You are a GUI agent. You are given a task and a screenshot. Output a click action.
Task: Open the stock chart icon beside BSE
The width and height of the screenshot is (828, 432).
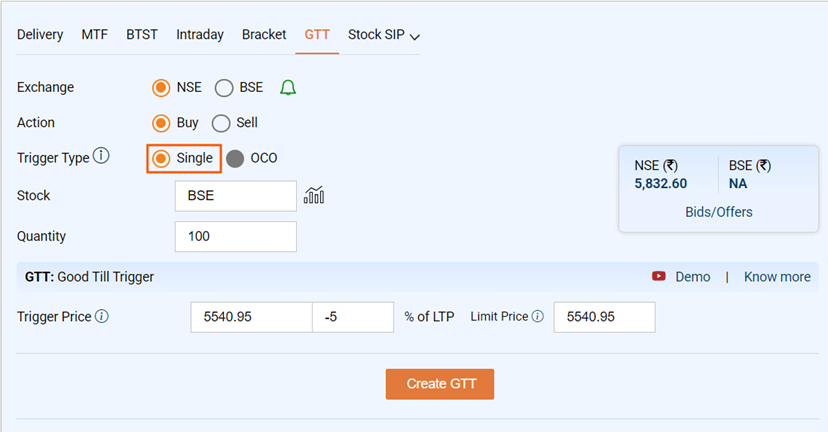click(x=314, y=195)
